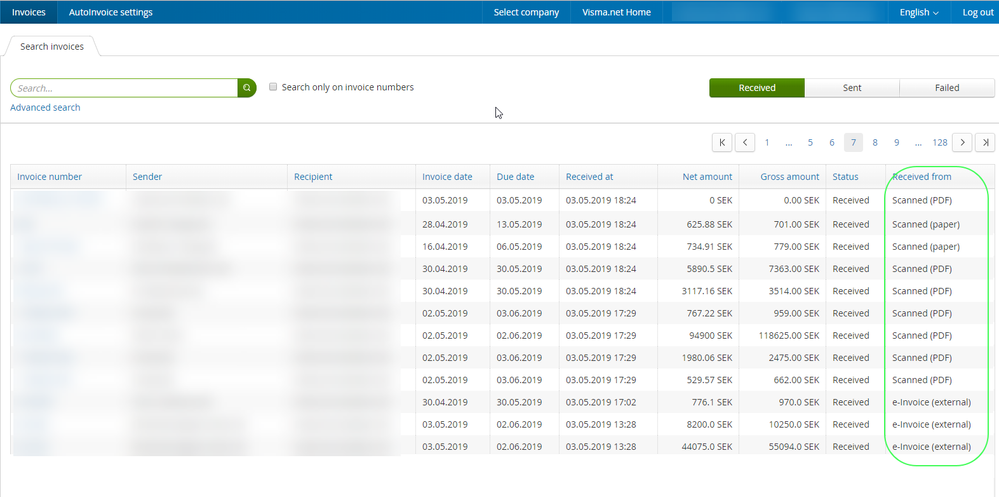Sort by Received from column
This screenshot has height=497, width=999.
pos(922,177)
